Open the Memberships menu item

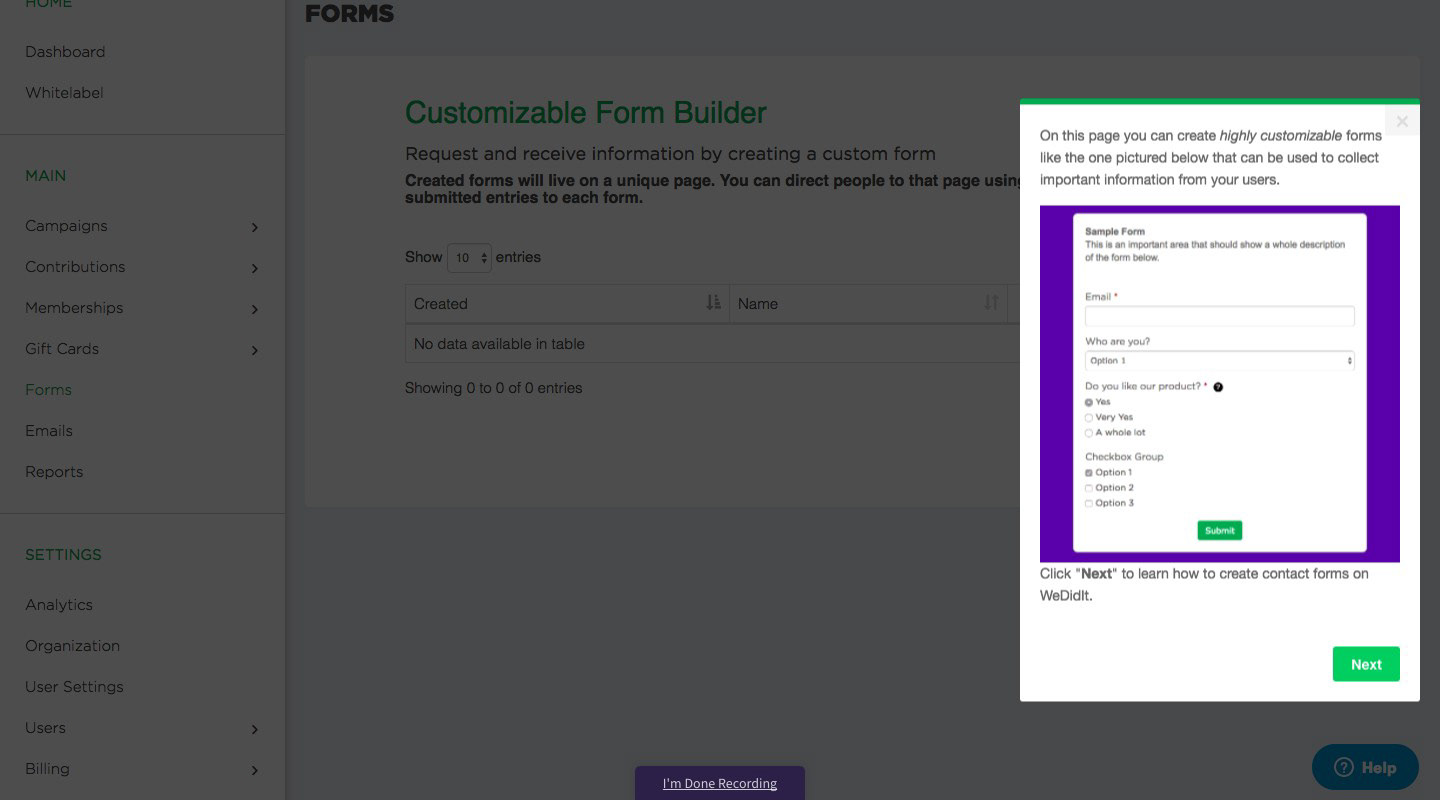[74, 308]
